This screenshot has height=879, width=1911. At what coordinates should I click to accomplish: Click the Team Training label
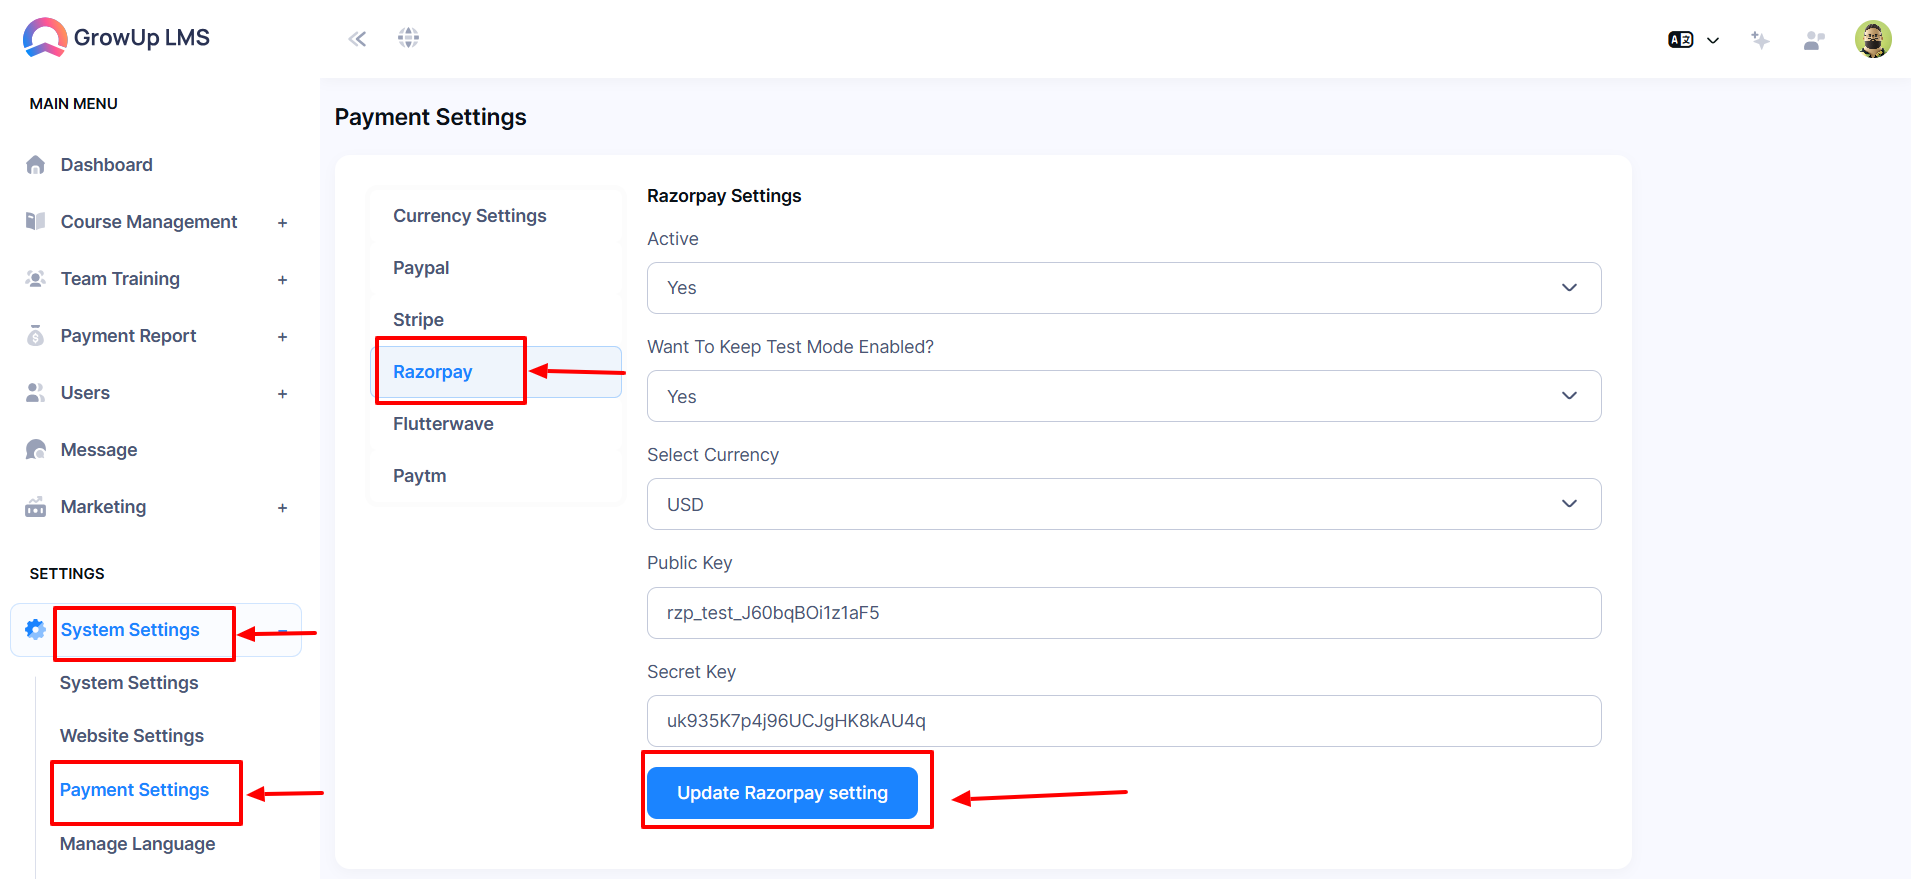(120, 279)
